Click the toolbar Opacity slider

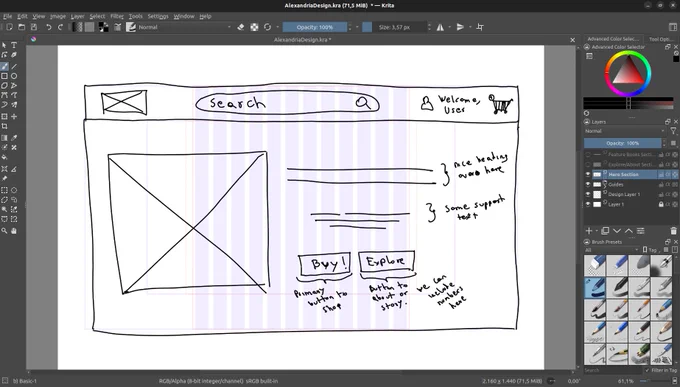tap(314, 27)
